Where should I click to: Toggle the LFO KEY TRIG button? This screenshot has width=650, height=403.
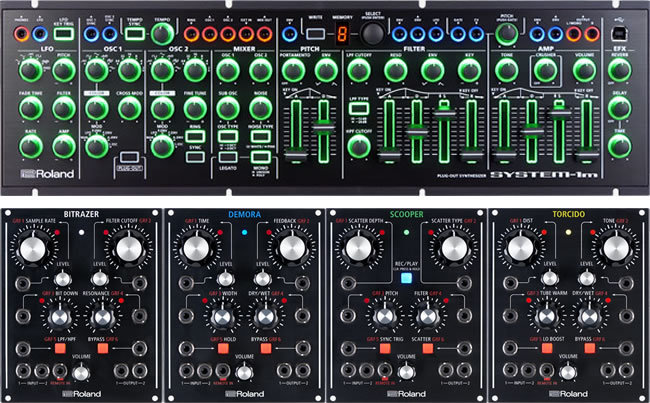click(x=64, y=34)
